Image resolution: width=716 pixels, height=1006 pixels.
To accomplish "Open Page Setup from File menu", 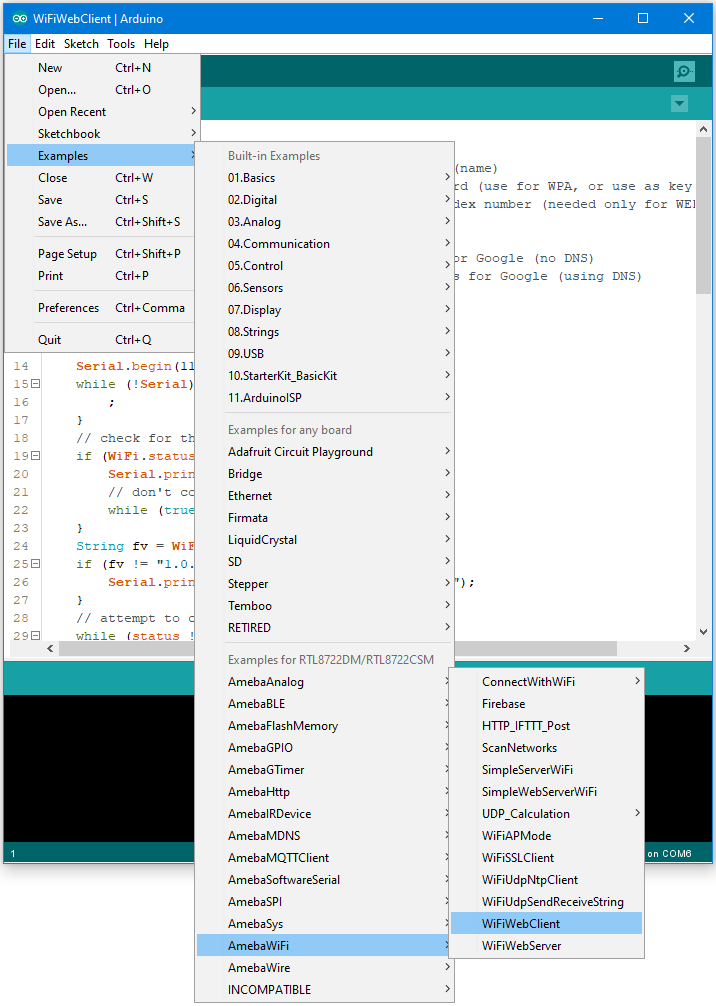I will 101,254.
